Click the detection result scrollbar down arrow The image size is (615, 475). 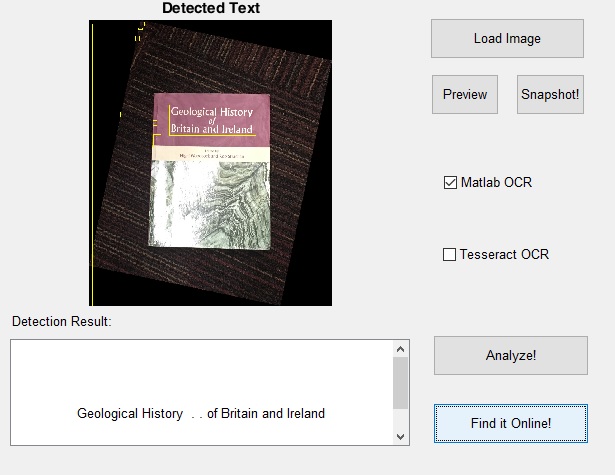pyautogui.click(x=400, y=437)
